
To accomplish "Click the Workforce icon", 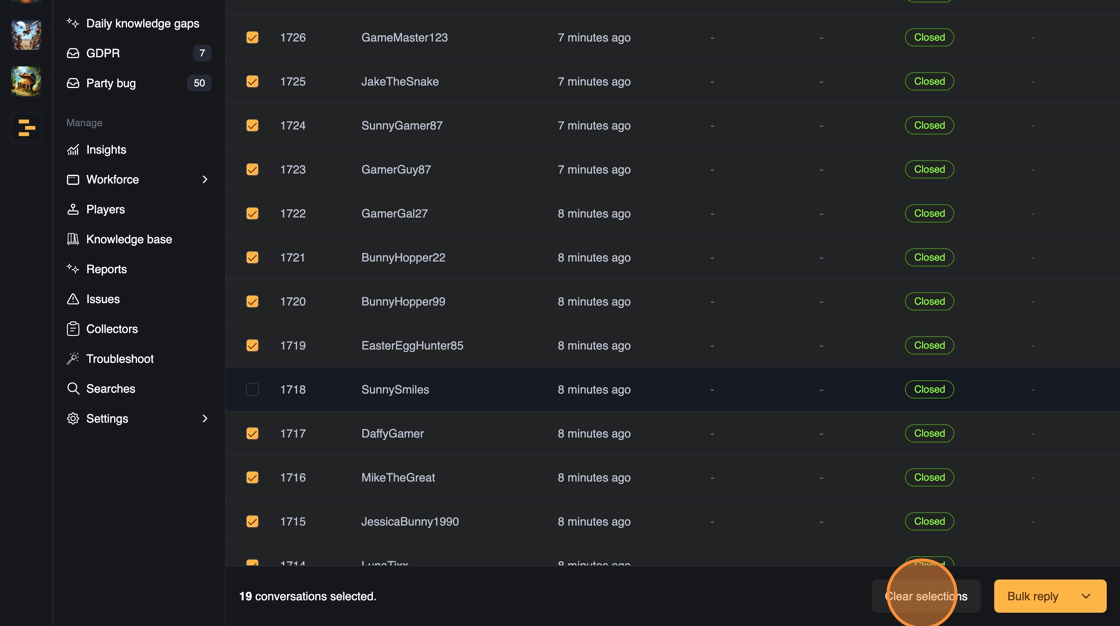I will [73, 180].
